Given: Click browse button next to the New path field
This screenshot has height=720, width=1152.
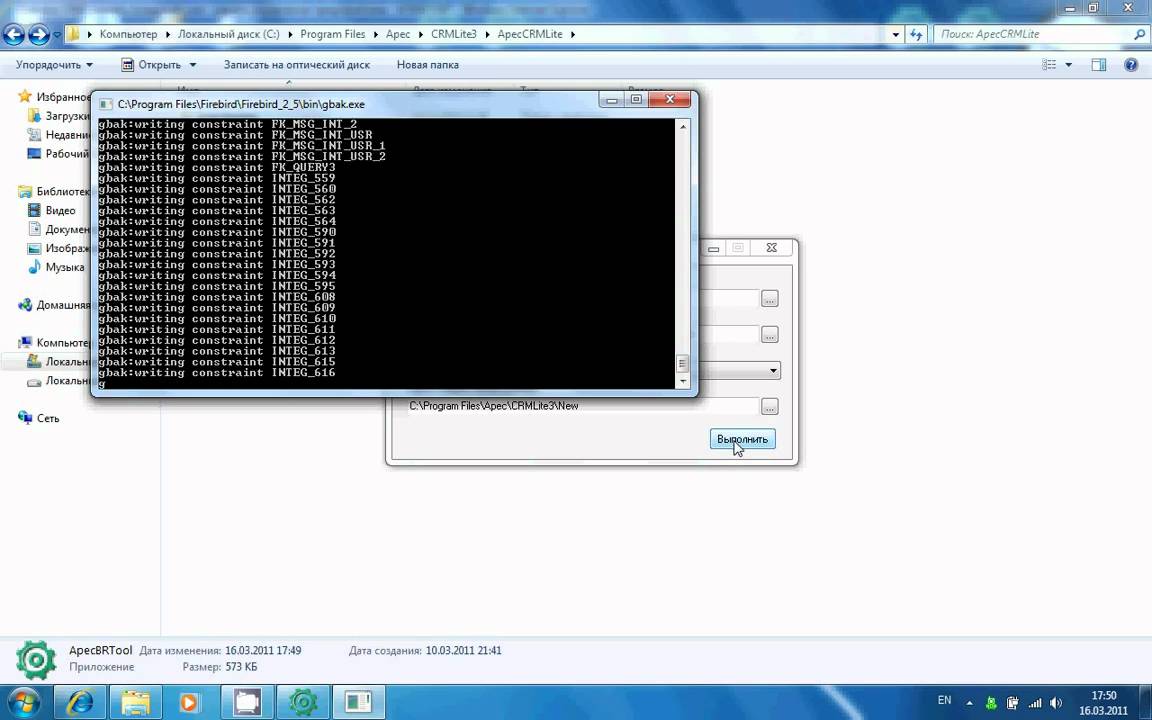Looking at the screenshot, I should (769, 406).
